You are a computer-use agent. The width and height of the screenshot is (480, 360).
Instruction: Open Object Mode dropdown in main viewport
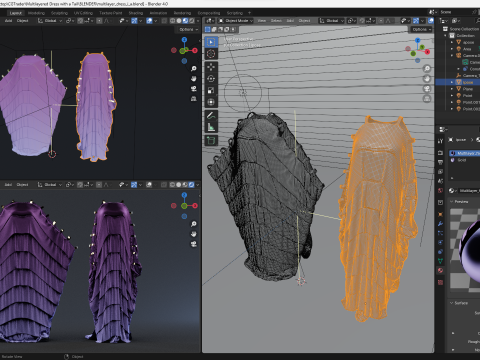tap(236, 21)
